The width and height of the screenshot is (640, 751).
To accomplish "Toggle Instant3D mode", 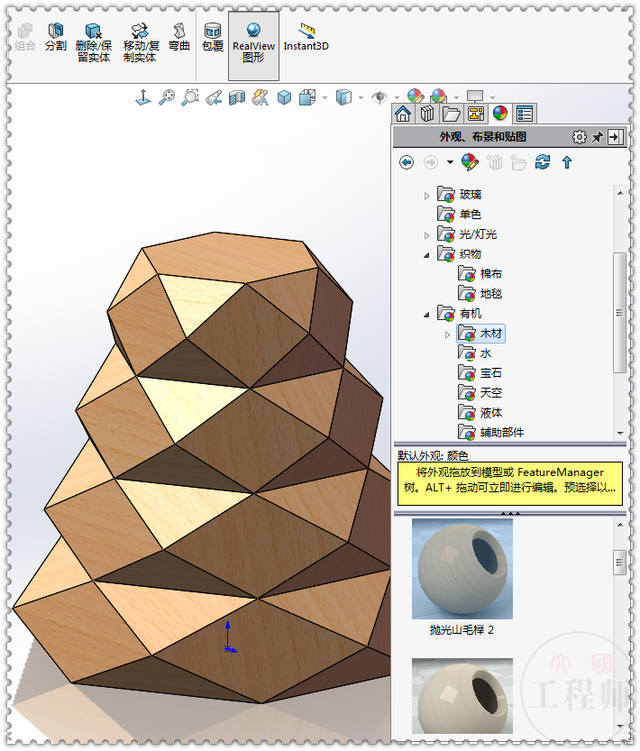I will point(306,37).
